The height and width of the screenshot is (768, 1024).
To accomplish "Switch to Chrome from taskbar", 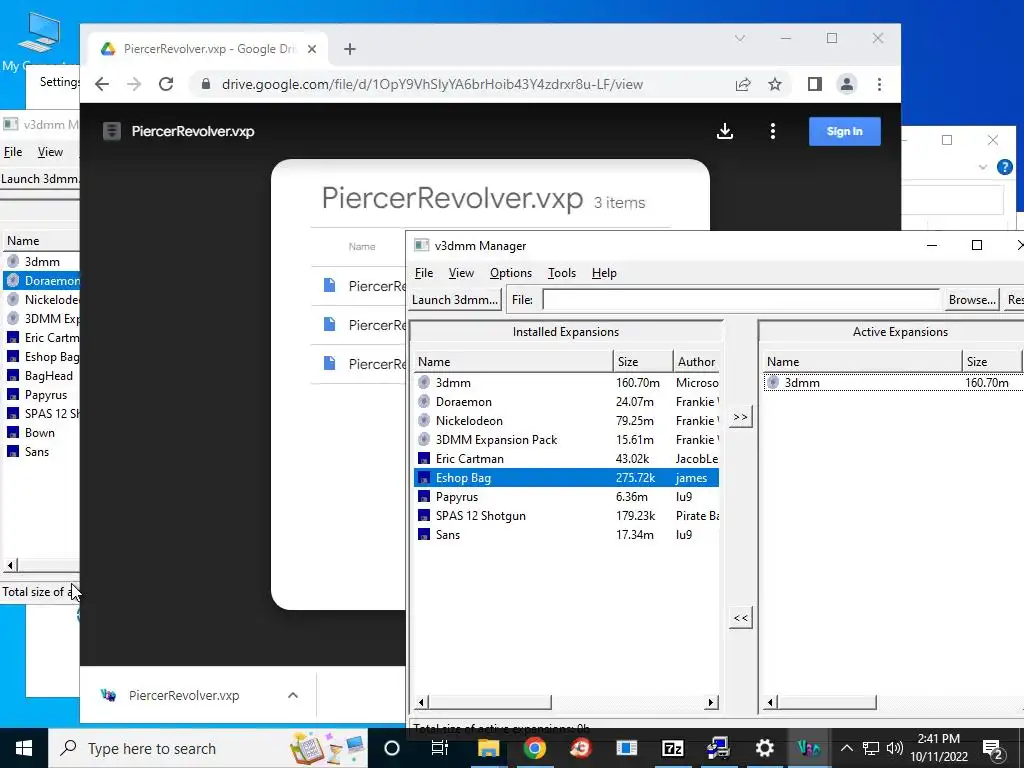I will tap(534, 748).
